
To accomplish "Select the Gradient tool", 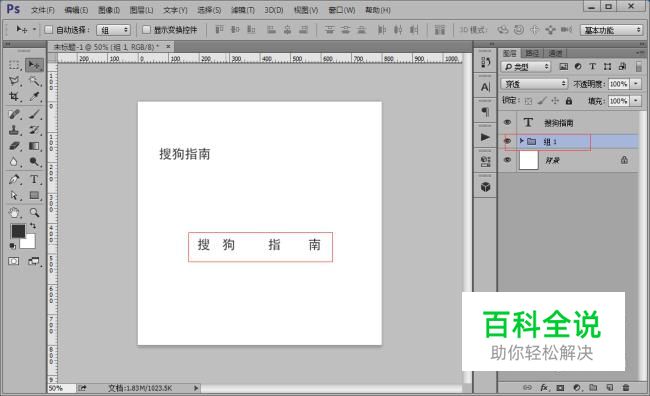I will tap(34, 146).
